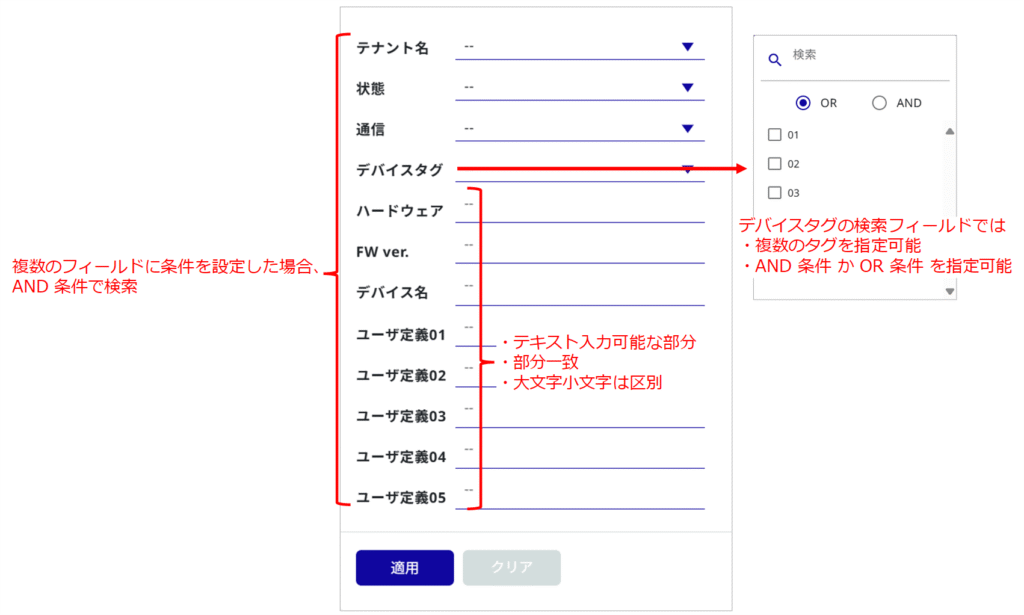Click the ユーザ定義05 input field
1024x615 pixels.
click(580, 497)
